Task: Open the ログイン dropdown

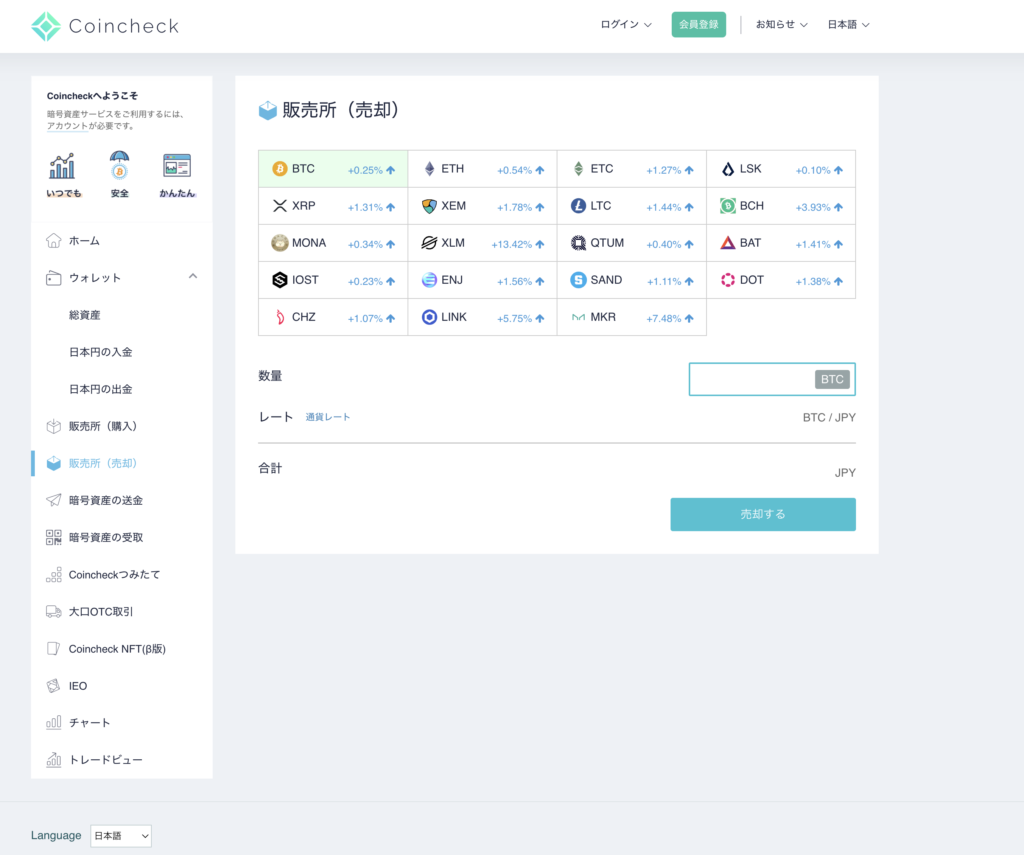Action: pyautogui.click(x=626, y=25)
